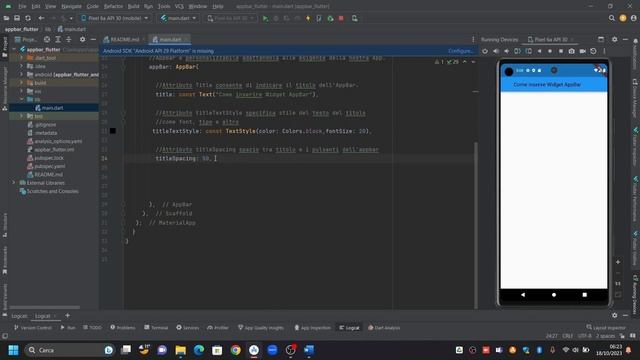Open Google Chrome from taskbar
Screen dimensions: 640x360
[236, 350]
